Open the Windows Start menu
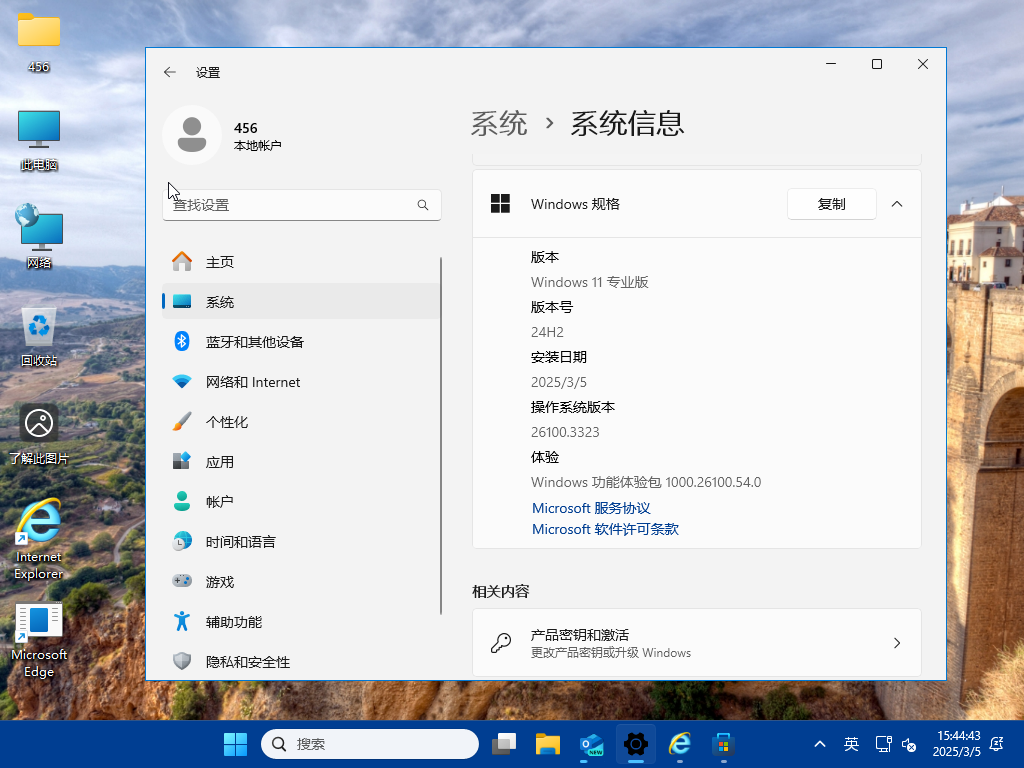Viewport: 1024px width, 768px height. tap(236, 744)
